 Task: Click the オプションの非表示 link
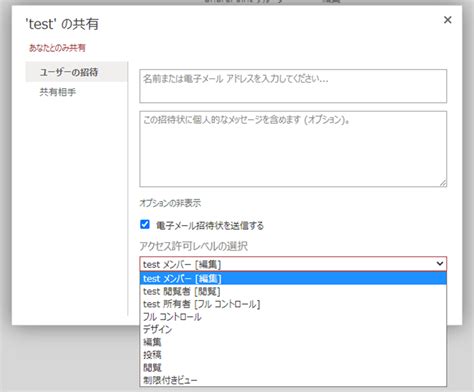(x=170, y=203)
